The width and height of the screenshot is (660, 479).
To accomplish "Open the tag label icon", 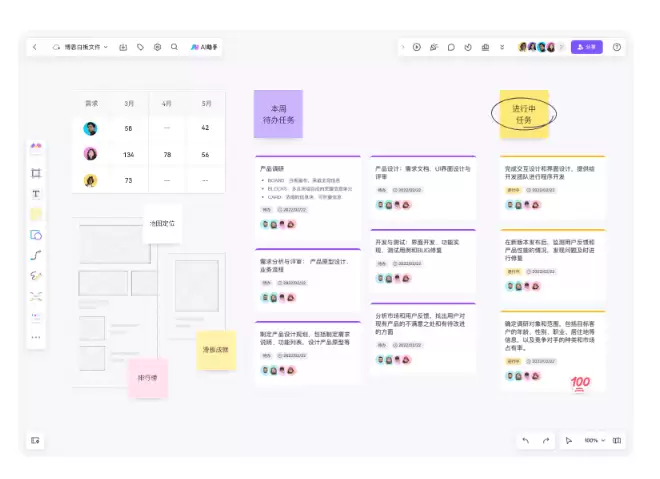I will coord(140,47).
